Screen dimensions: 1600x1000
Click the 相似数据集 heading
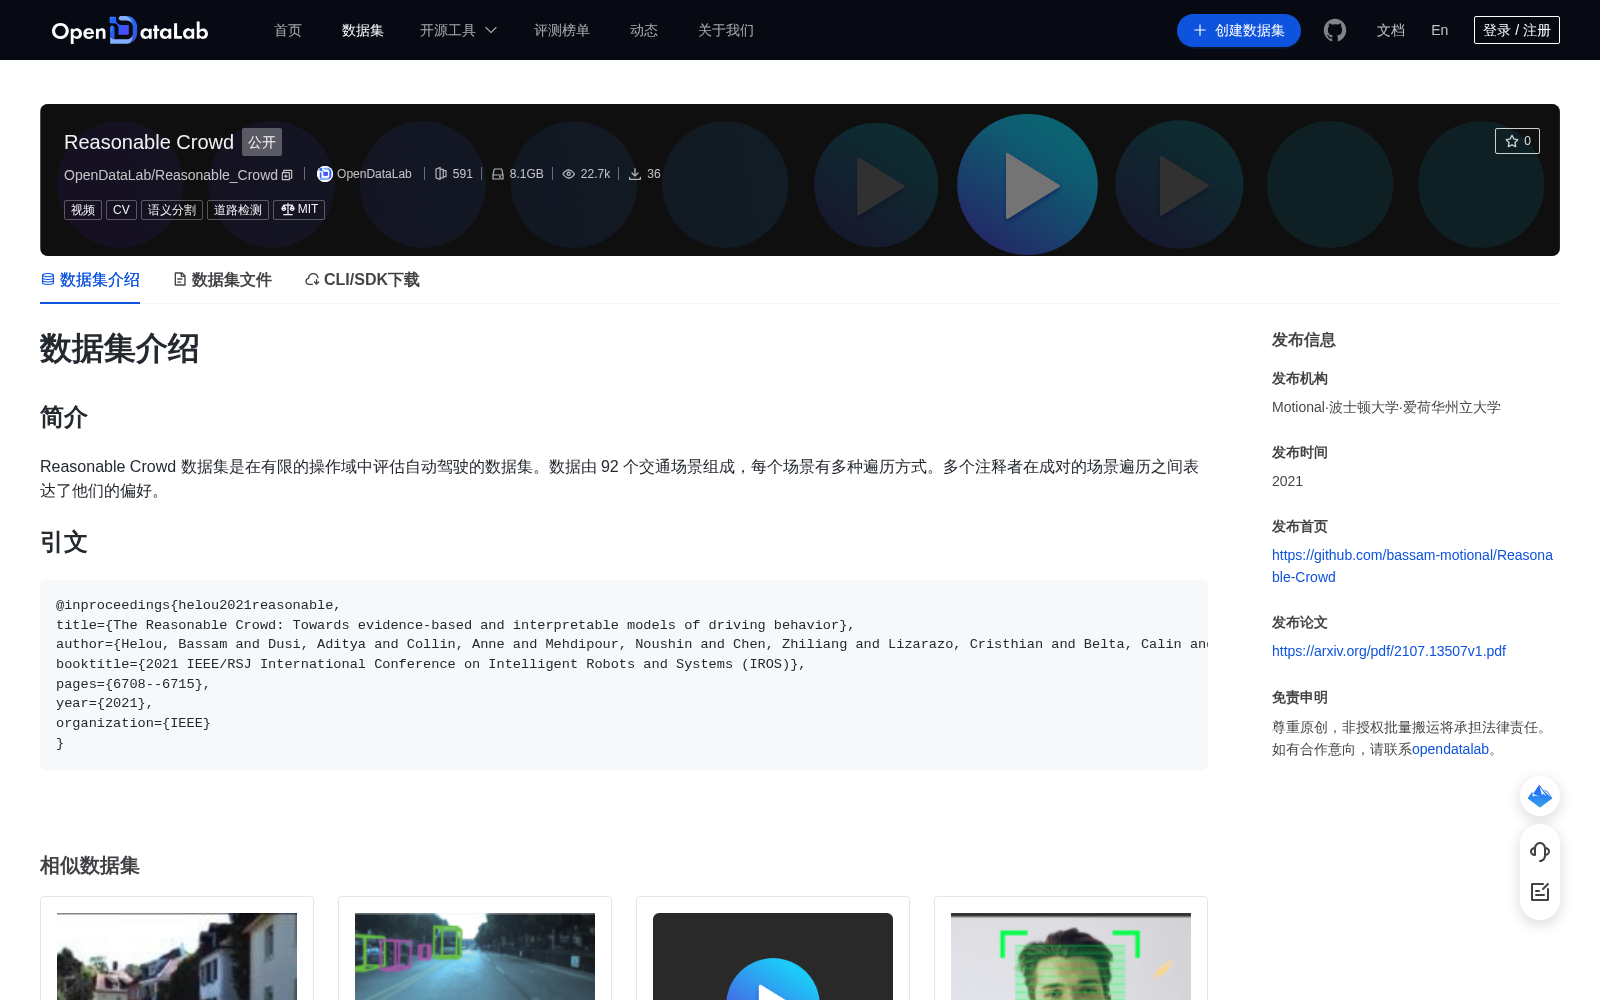click(90, 866)
